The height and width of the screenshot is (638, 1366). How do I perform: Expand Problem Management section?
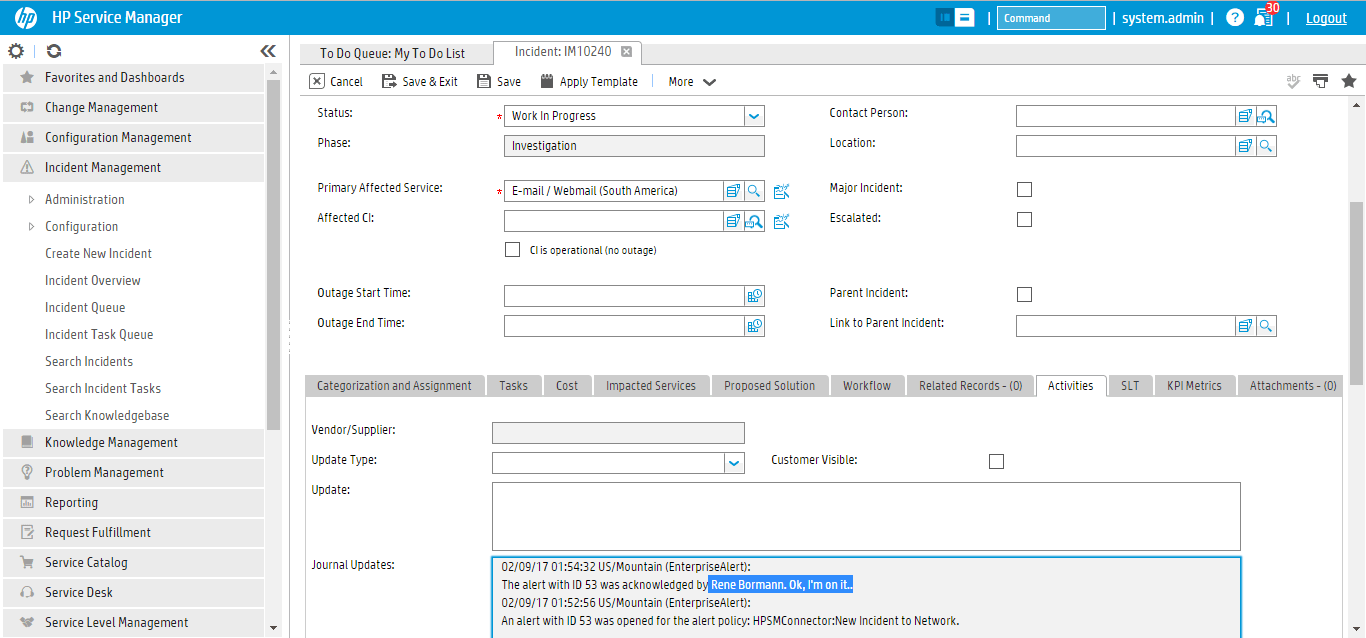click(x=133, y=473)
